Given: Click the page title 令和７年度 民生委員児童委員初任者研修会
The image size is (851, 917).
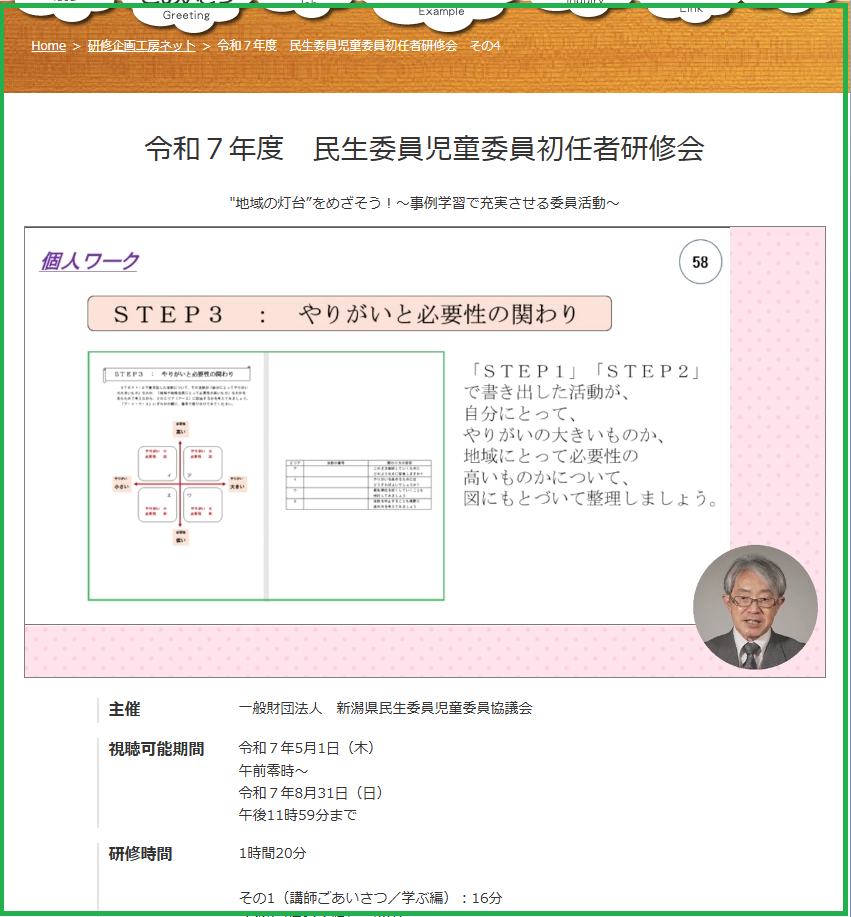Looking at the screenshot, I should [x=425, y=149].
